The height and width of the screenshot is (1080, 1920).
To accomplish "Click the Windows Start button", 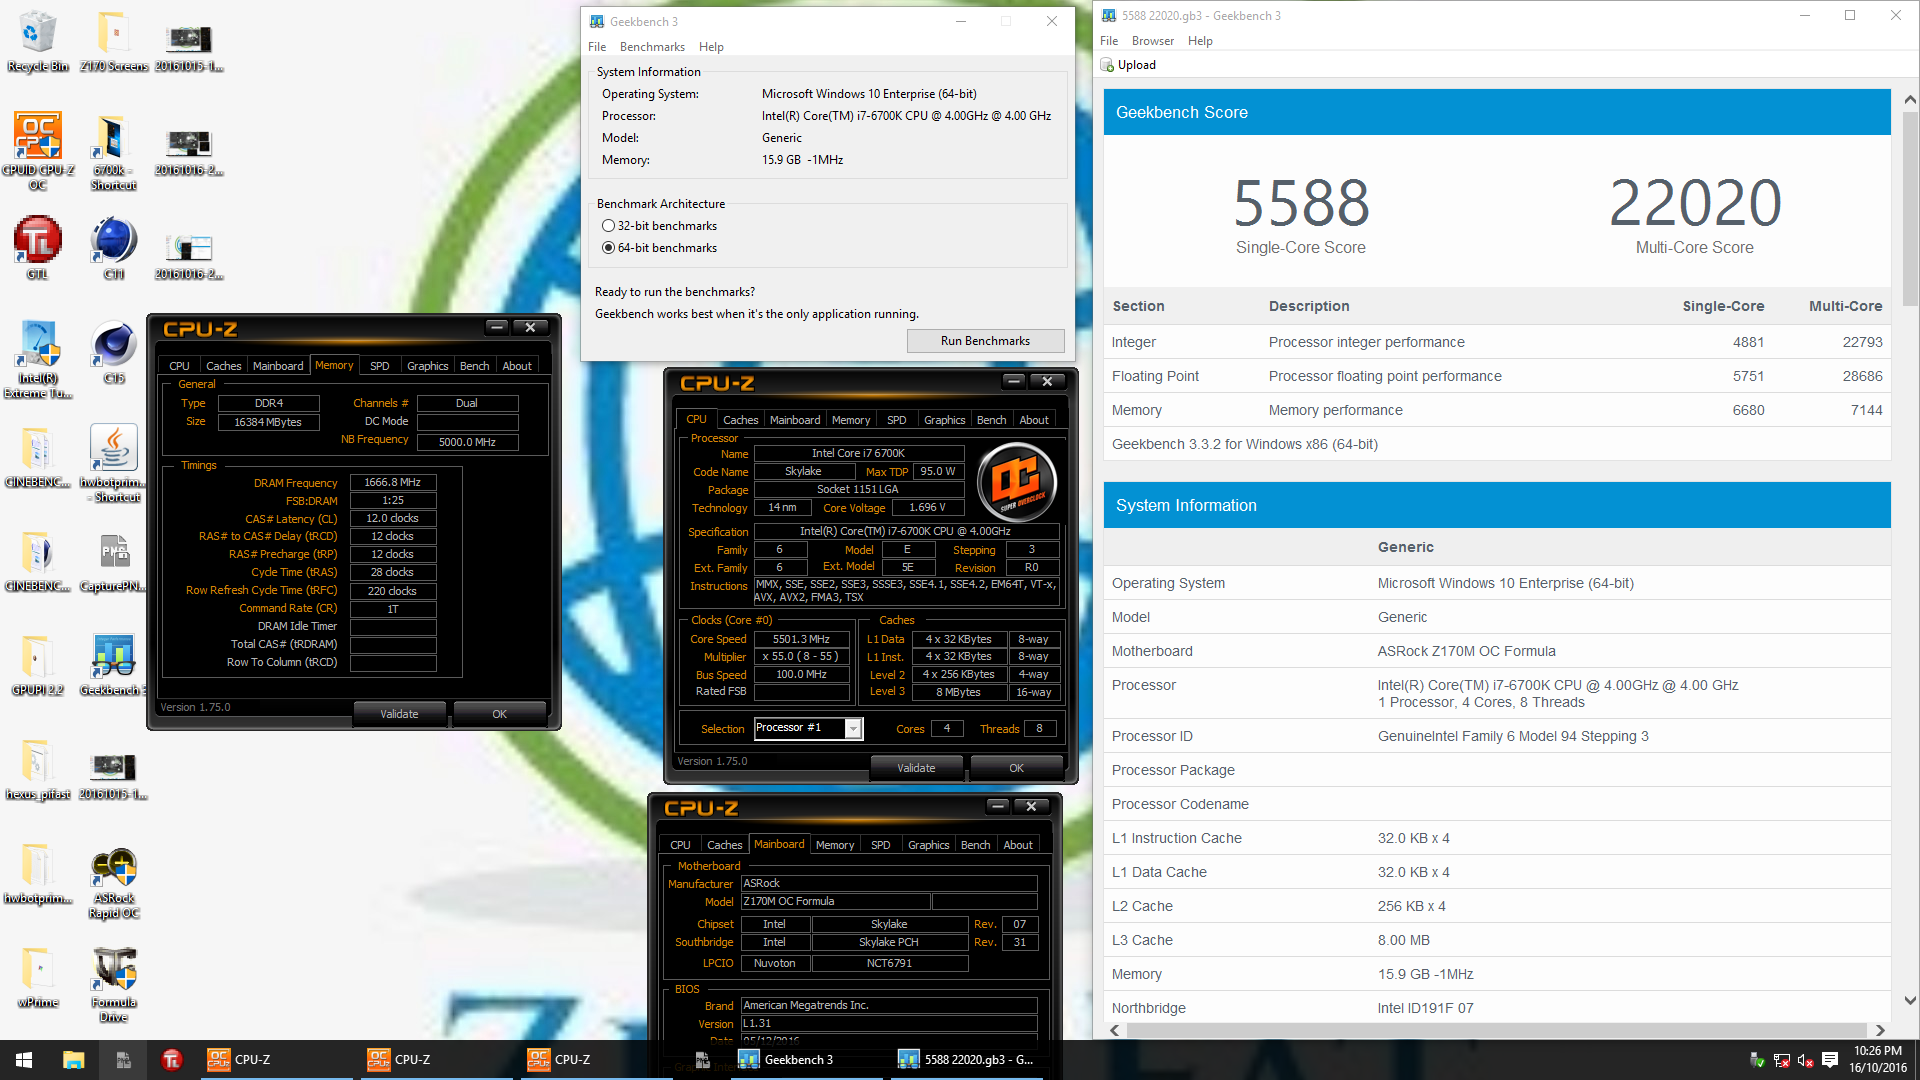I will coord(24,1060).
